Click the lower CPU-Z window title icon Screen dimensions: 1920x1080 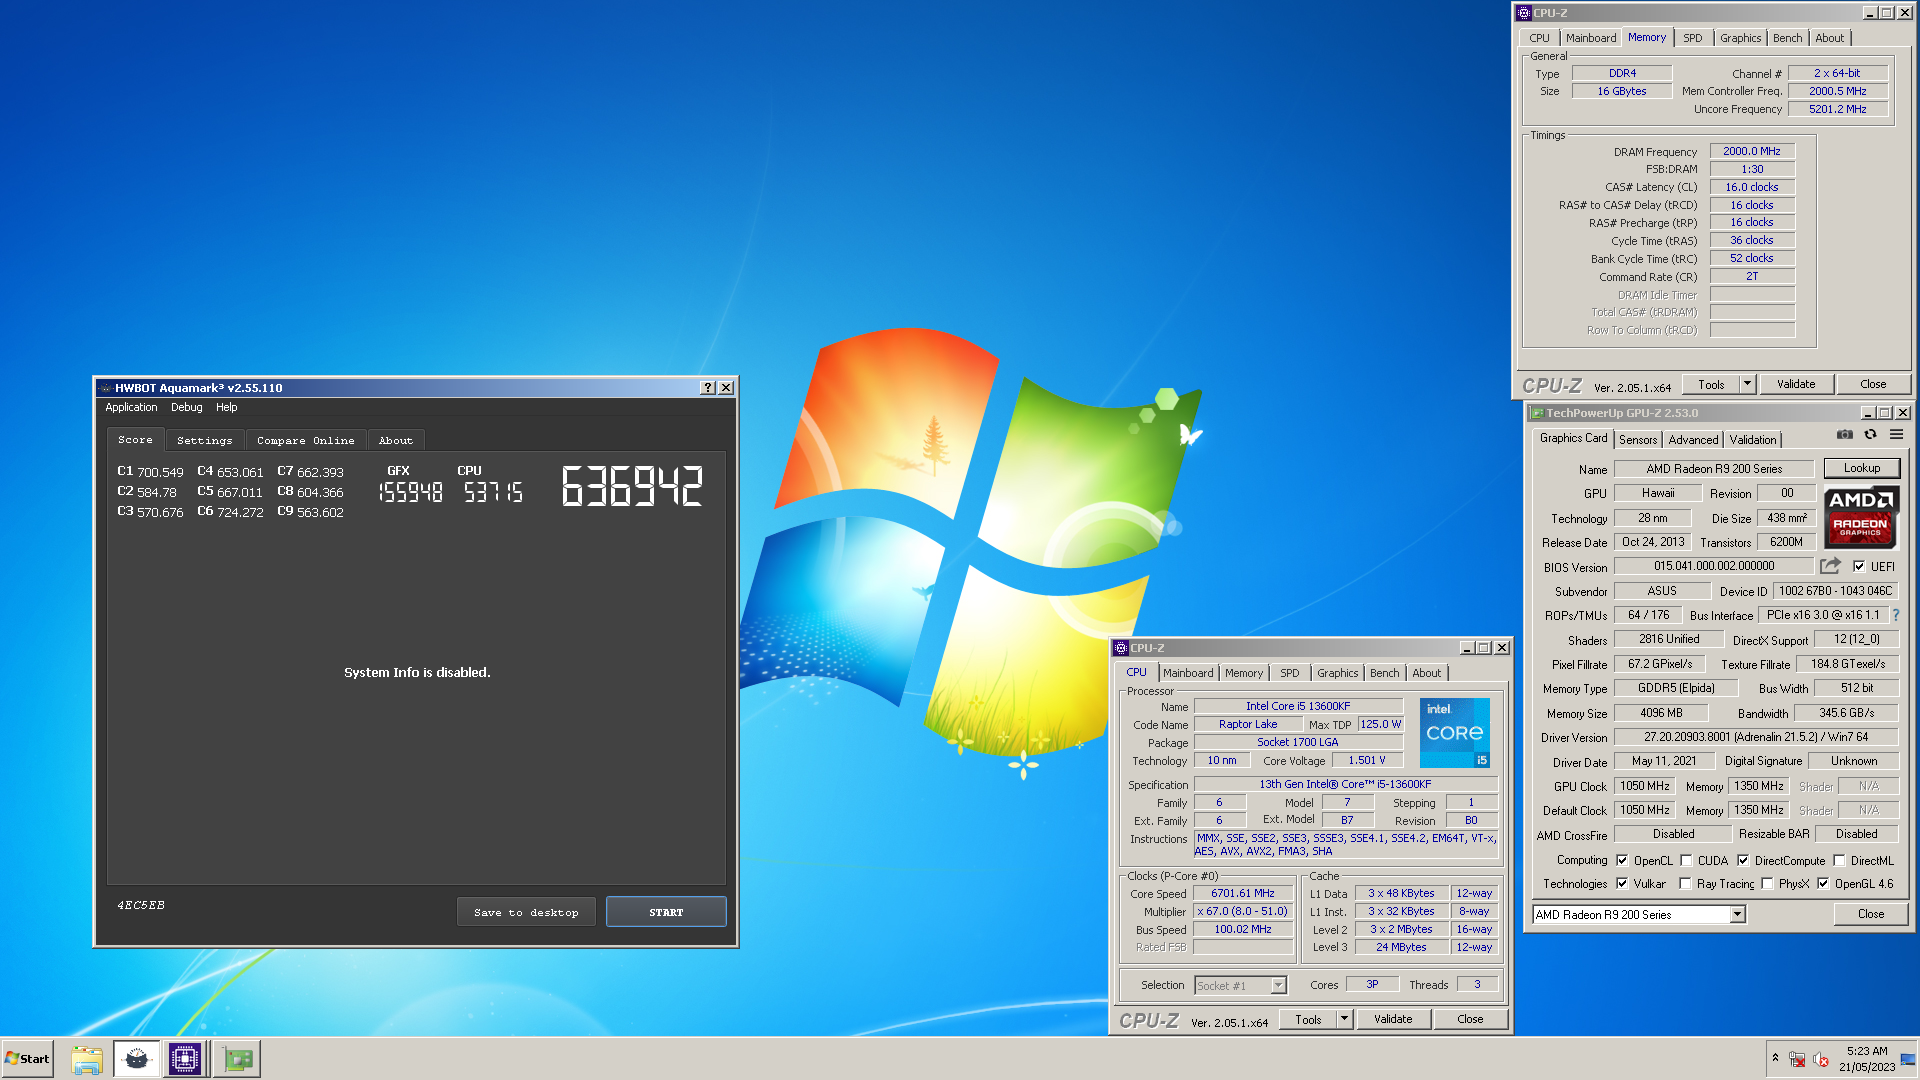1121,648
